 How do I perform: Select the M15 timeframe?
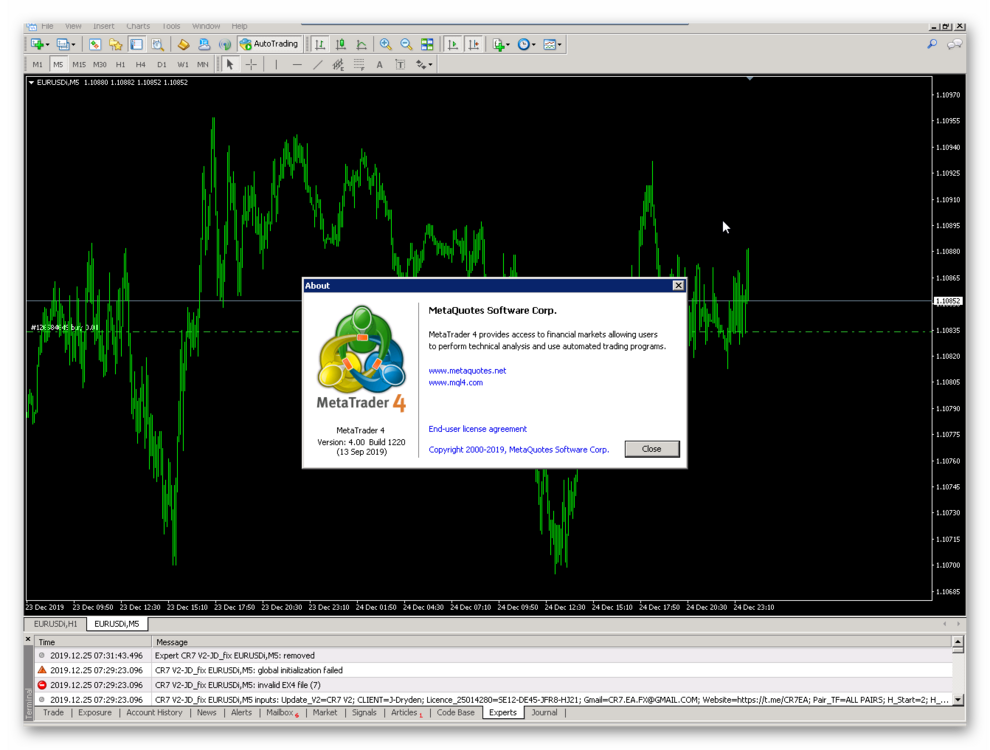click(79, 64)
